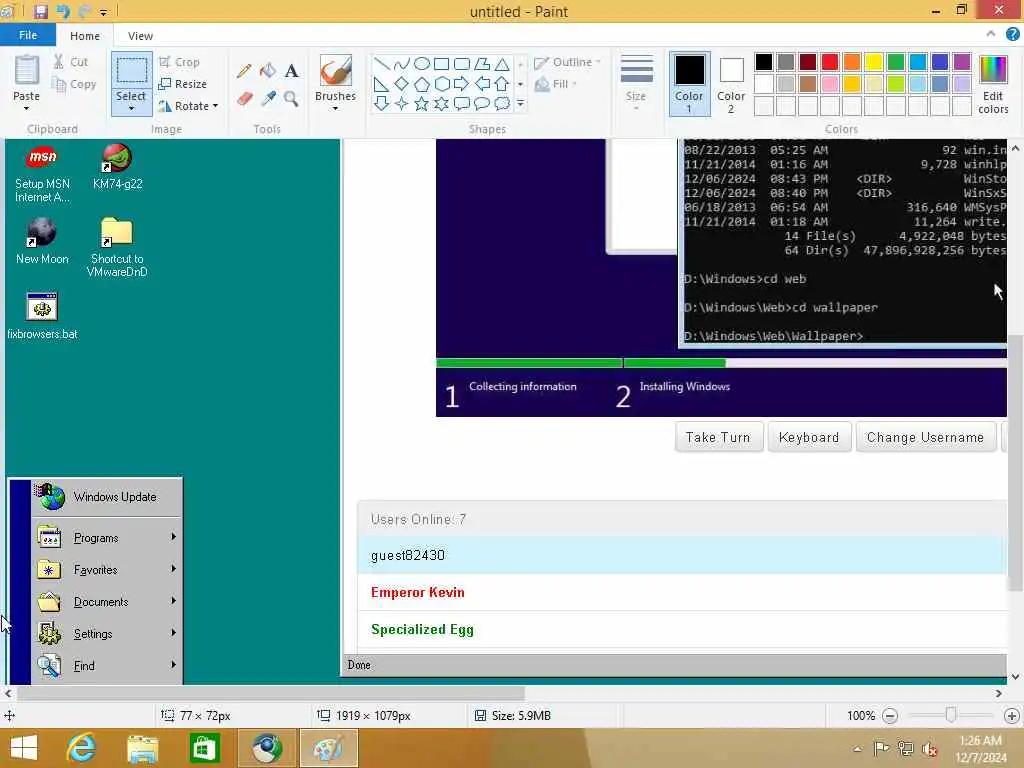Viewport: 1024px width, 768px height.
Task: Switch to the Home tab
Action: coord(85,36)
